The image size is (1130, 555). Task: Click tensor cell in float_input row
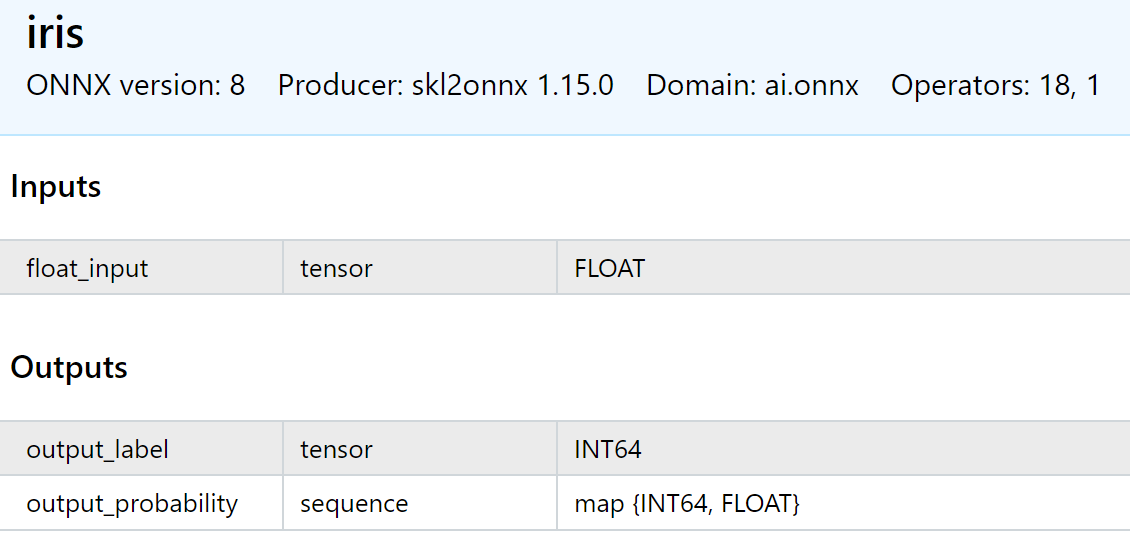coord(420,268)
